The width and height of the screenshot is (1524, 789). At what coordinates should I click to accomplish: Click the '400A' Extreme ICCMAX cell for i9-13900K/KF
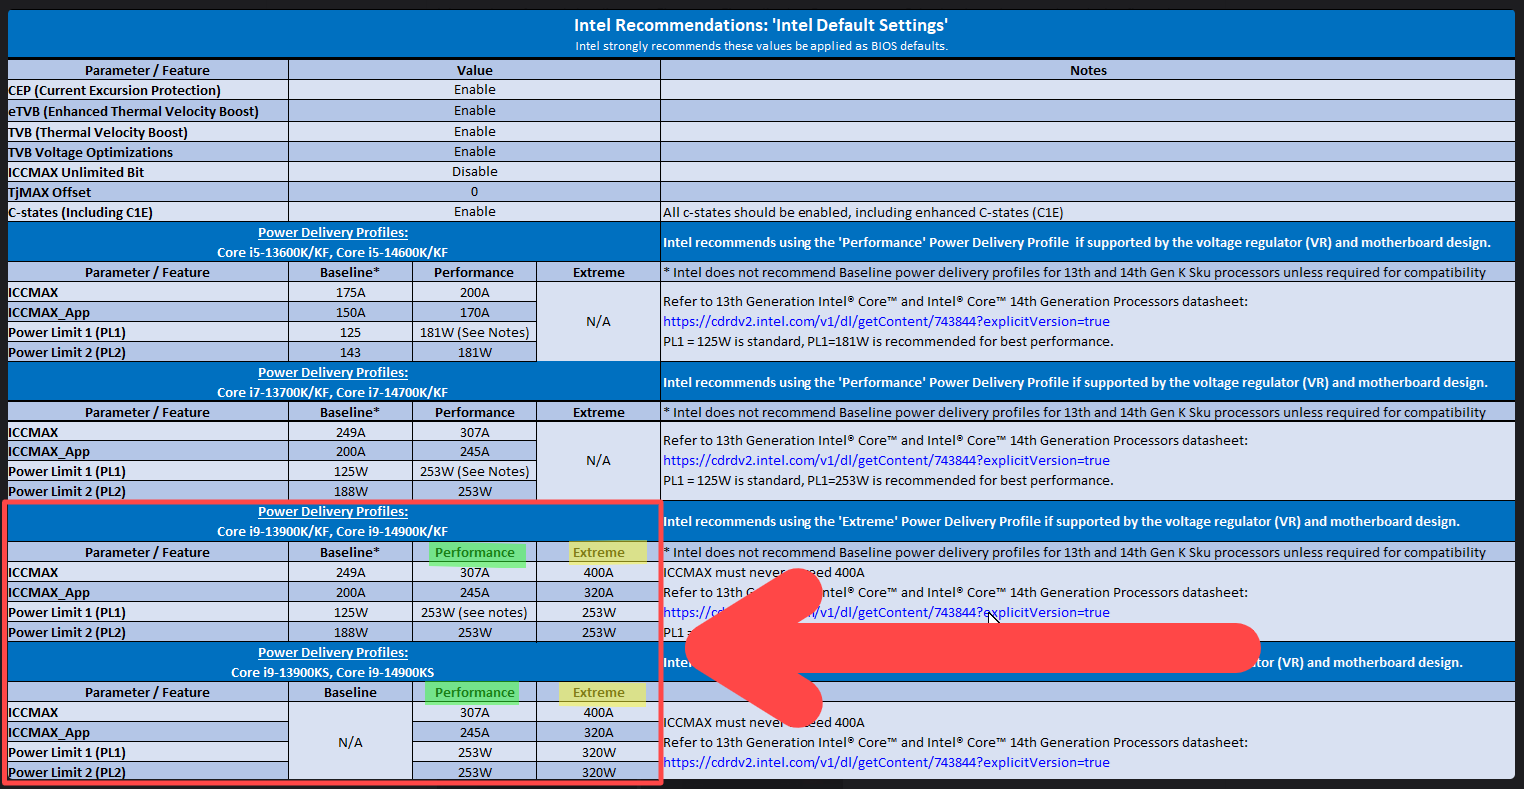click(598, 572)
